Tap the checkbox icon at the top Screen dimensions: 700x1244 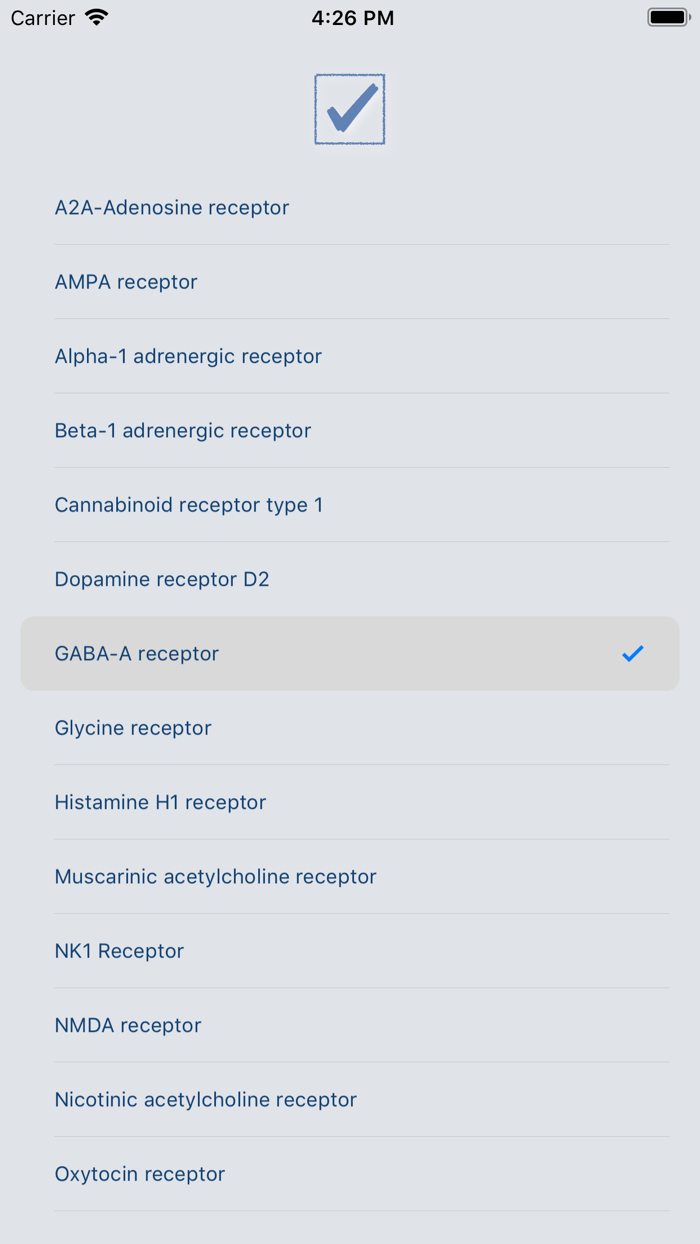349,108
